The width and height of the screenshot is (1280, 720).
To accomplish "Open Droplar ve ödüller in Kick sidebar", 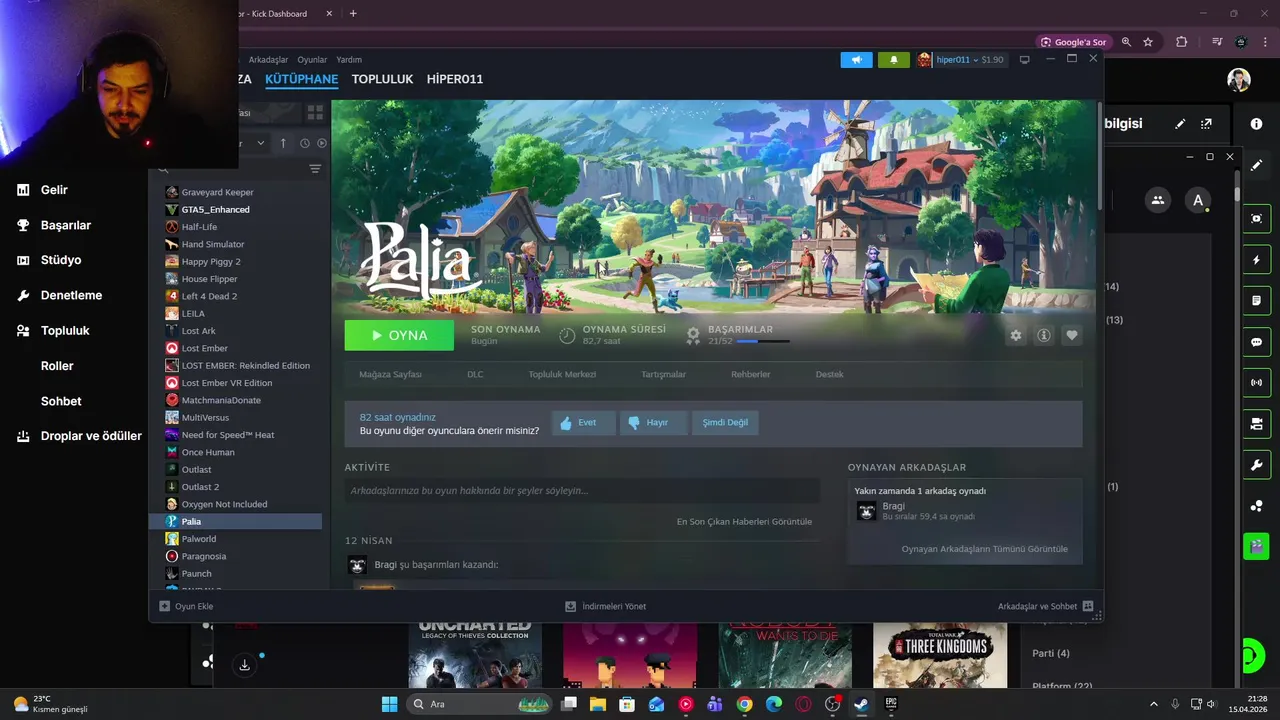I will (x=91, y=436).
